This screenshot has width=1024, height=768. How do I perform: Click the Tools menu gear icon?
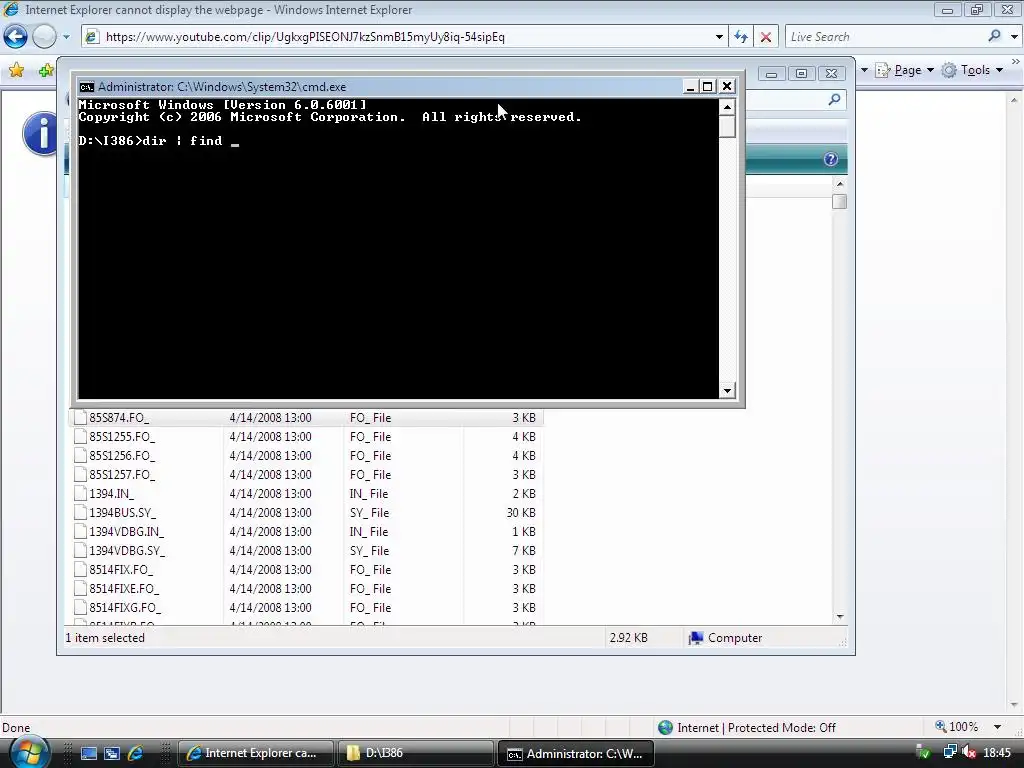tap(949, 70)
